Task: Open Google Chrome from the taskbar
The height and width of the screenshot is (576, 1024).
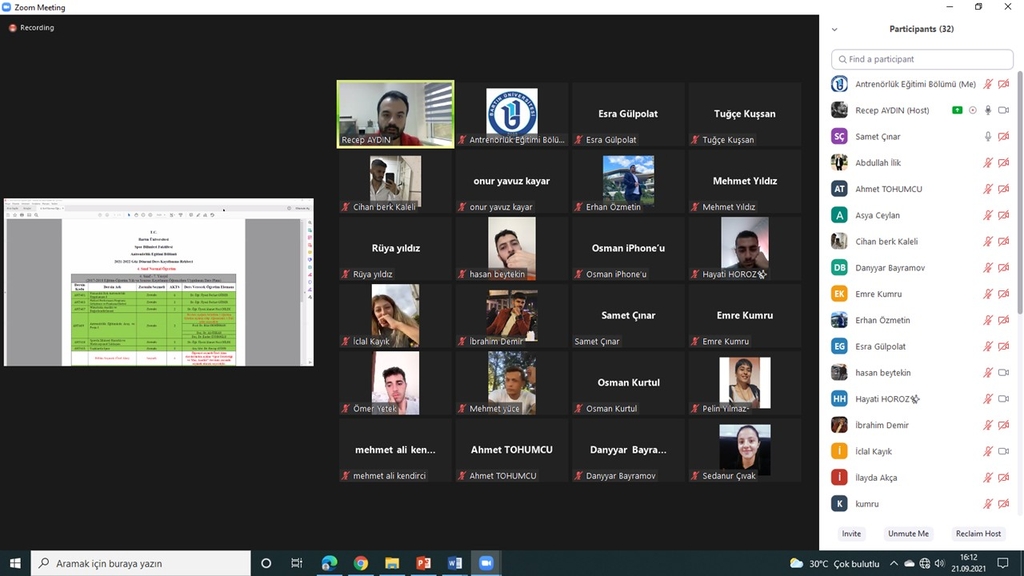Action: 360,563
